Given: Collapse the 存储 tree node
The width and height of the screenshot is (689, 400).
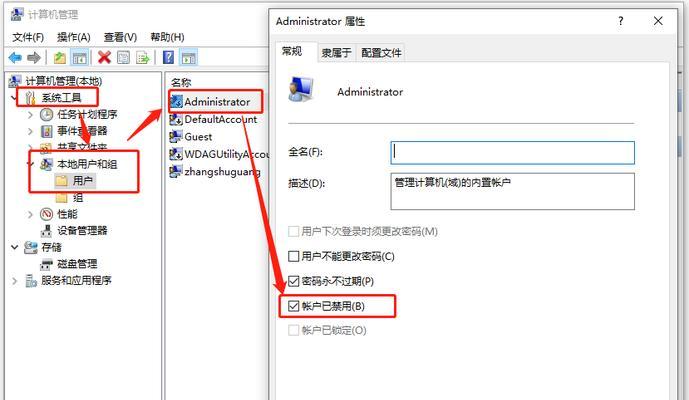Looking at the screenshot, I should pos(15,247).
